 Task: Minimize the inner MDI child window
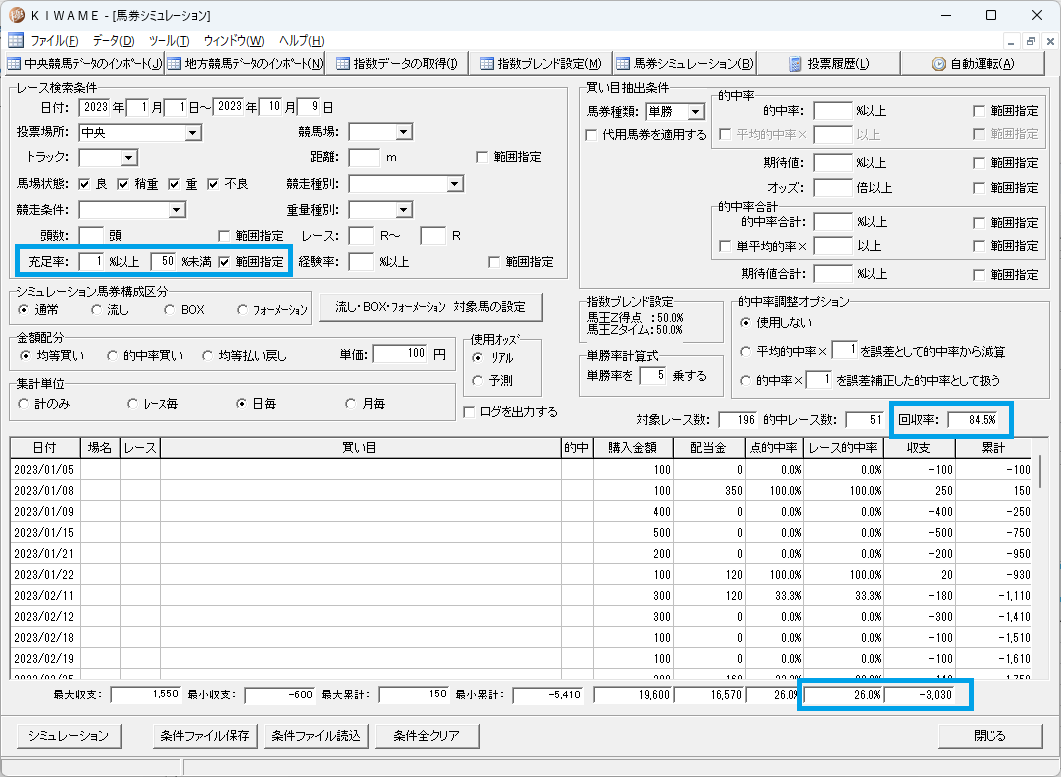(1011, 41)
